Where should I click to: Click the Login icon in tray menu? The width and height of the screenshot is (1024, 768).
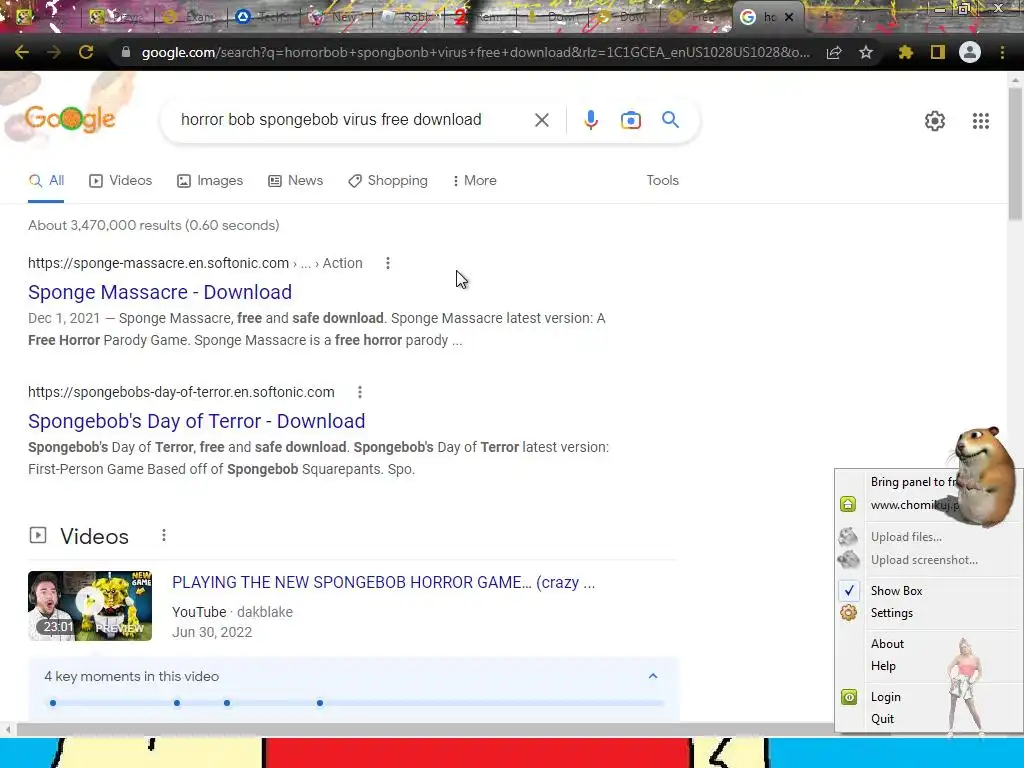tap(848, 697)
